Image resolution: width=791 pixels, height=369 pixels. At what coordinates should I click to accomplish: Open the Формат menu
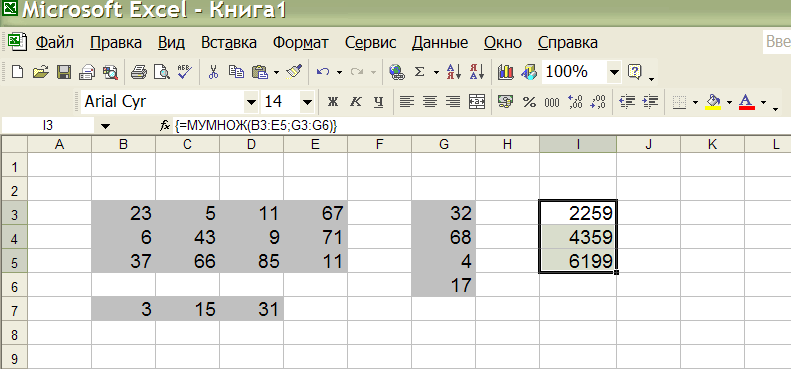pyautogui.click(x=301, y=42)
